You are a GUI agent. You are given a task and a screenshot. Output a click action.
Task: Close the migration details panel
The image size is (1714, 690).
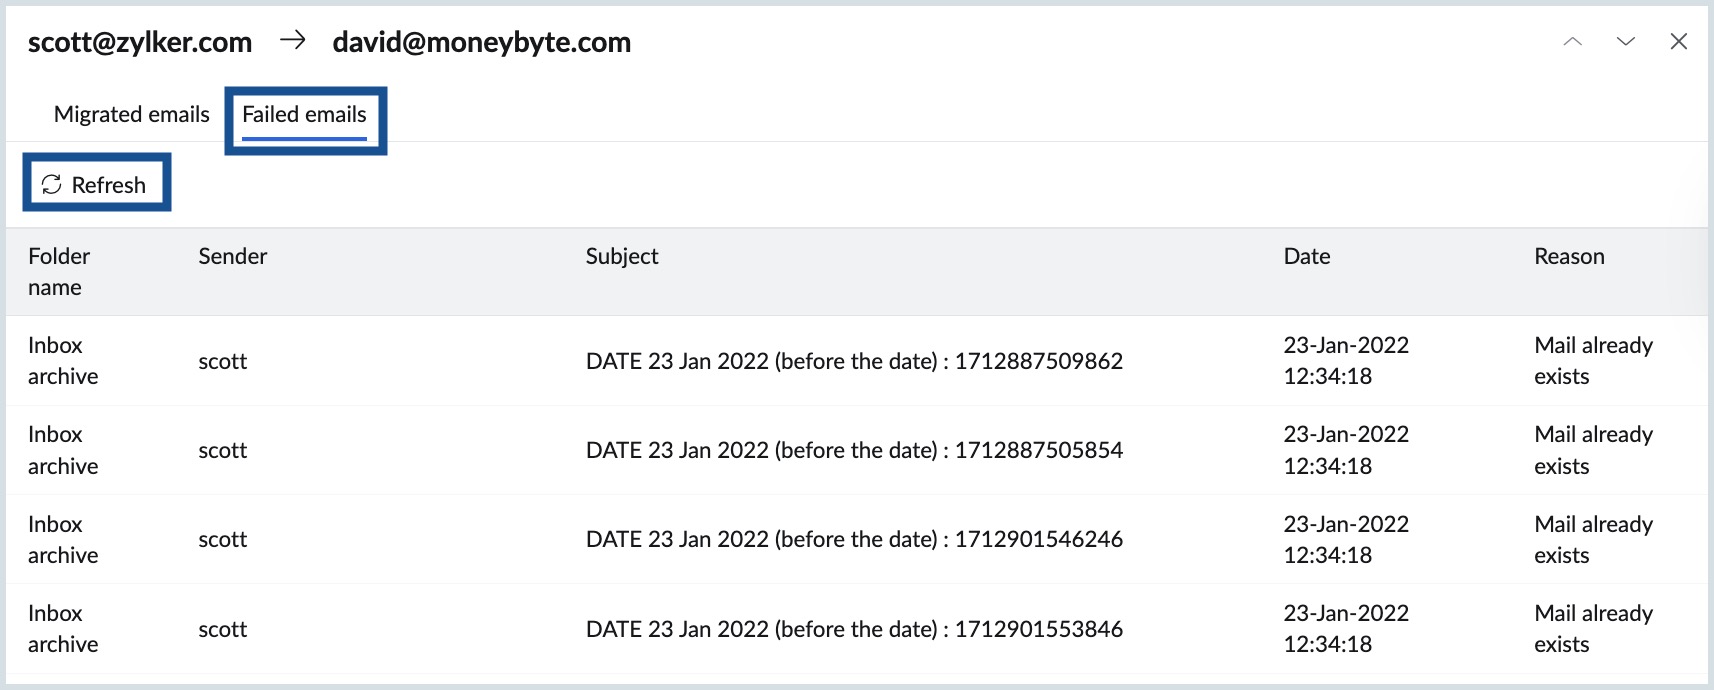pyautogui.click(x=1678, y=42)
